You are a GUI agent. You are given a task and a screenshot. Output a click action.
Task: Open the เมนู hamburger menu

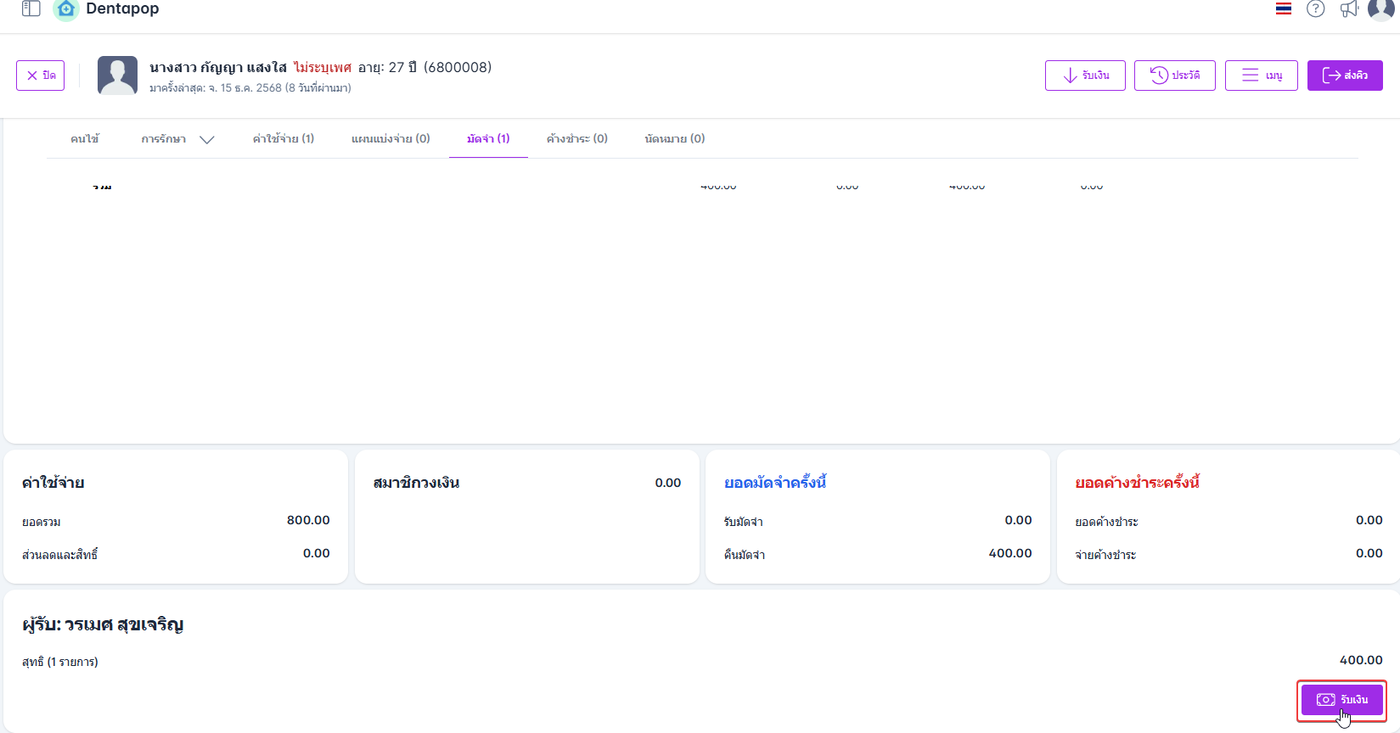tap(1261, 76)
